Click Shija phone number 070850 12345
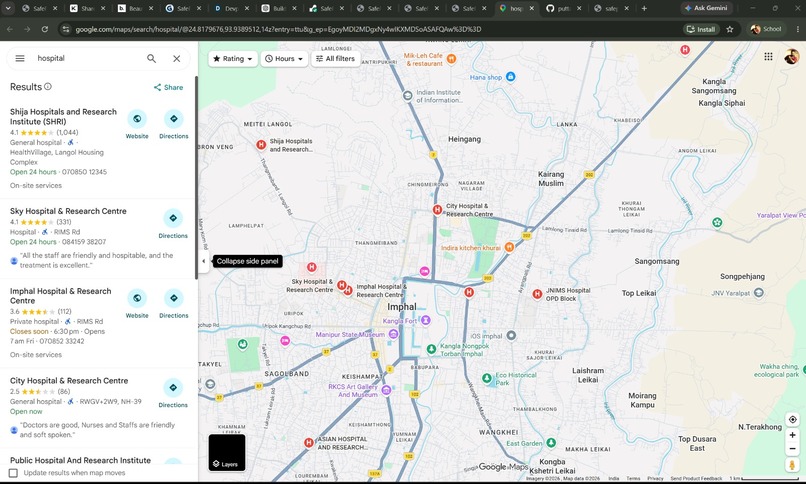Viewport: 806px width, 484px height. coord(84,172)
